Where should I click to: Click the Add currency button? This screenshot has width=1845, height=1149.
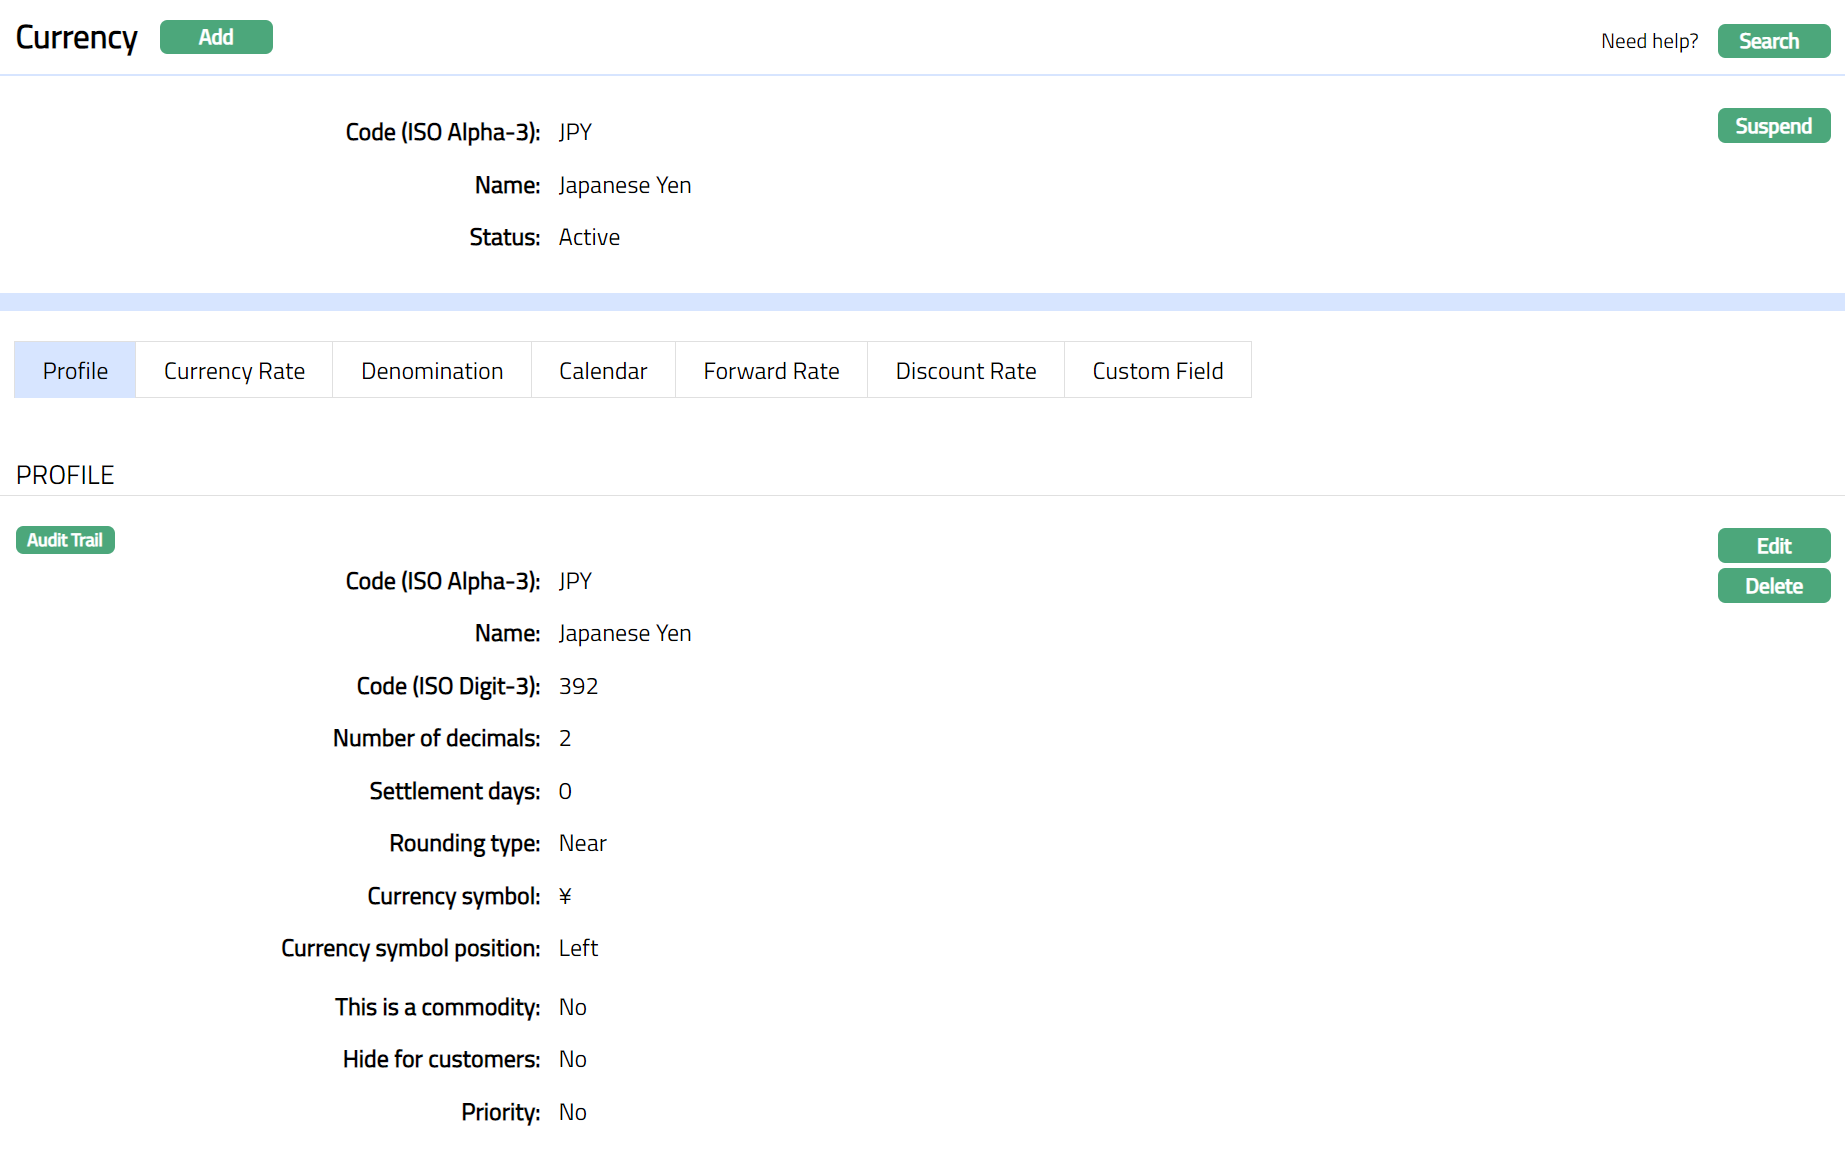coord(216,38)
